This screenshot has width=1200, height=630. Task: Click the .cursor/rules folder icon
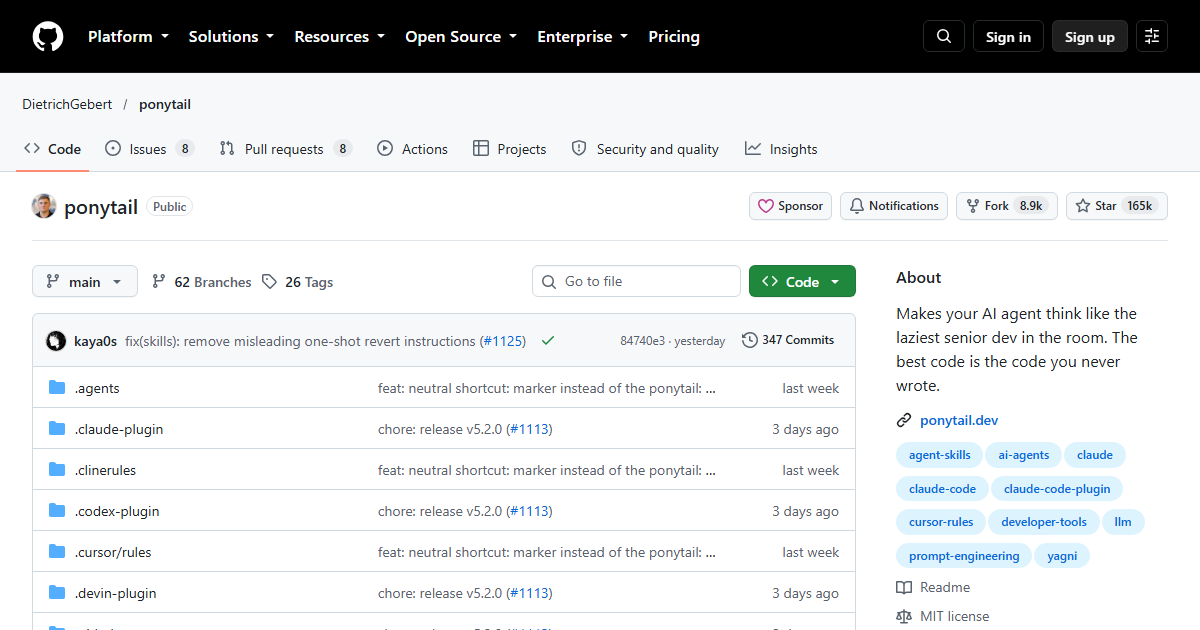coord(57,552)
